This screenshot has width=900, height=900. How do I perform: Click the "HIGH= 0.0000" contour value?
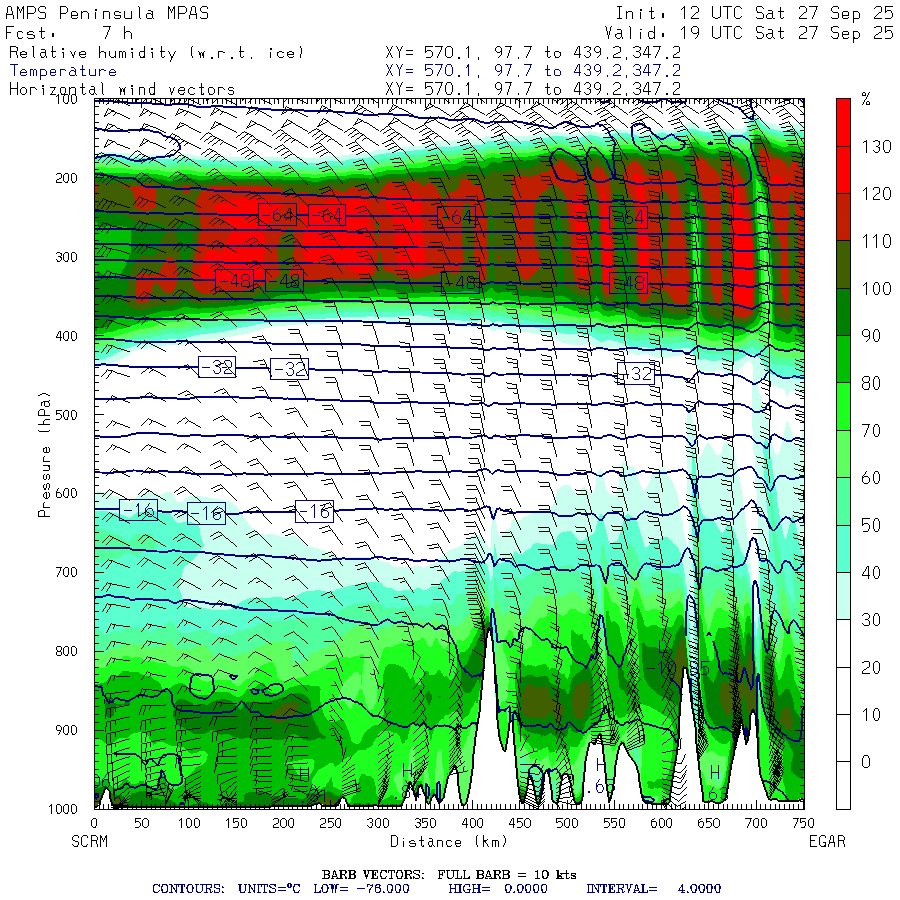point(498,889)
